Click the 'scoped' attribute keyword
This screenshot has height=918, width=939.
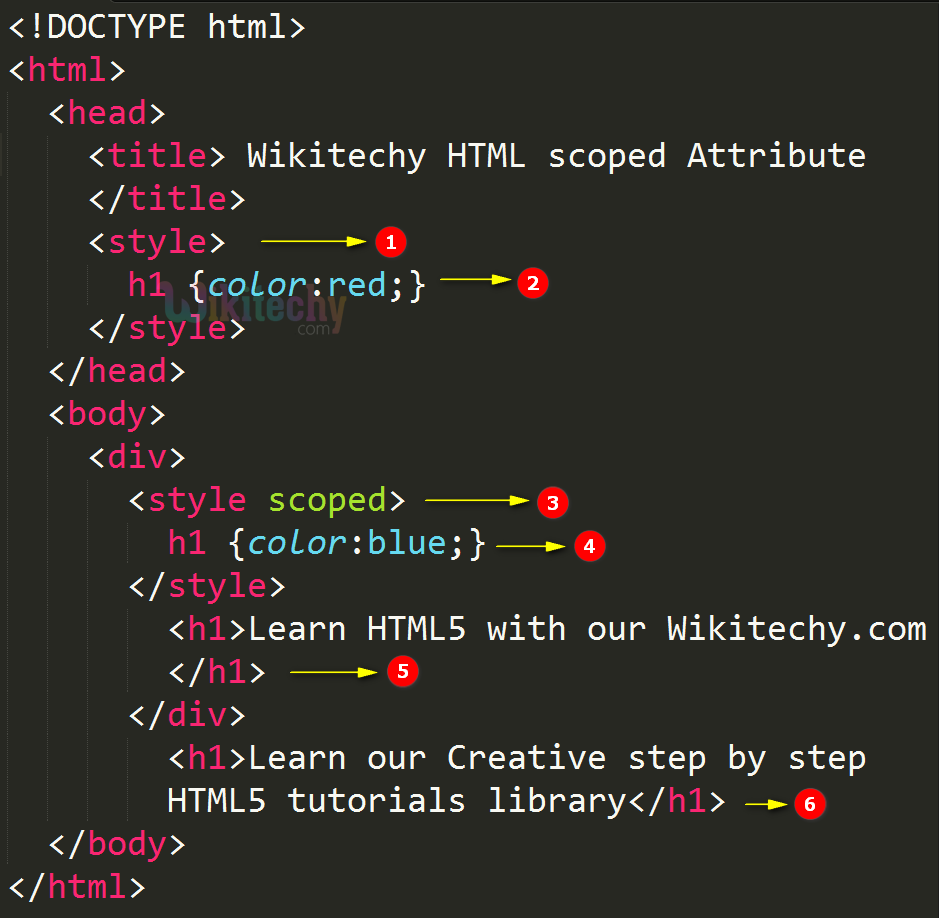tap(327, 501)
